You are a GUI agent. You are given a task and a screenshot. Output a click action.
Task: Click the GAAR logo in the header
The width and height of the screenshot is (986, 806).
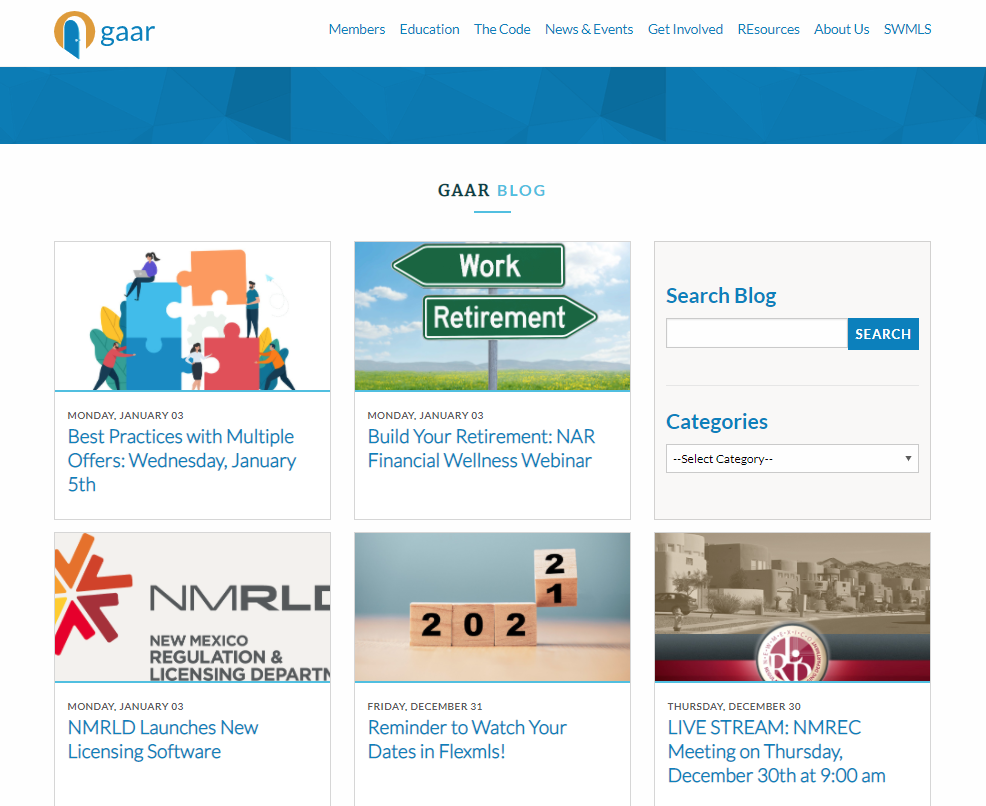[104, 34]
